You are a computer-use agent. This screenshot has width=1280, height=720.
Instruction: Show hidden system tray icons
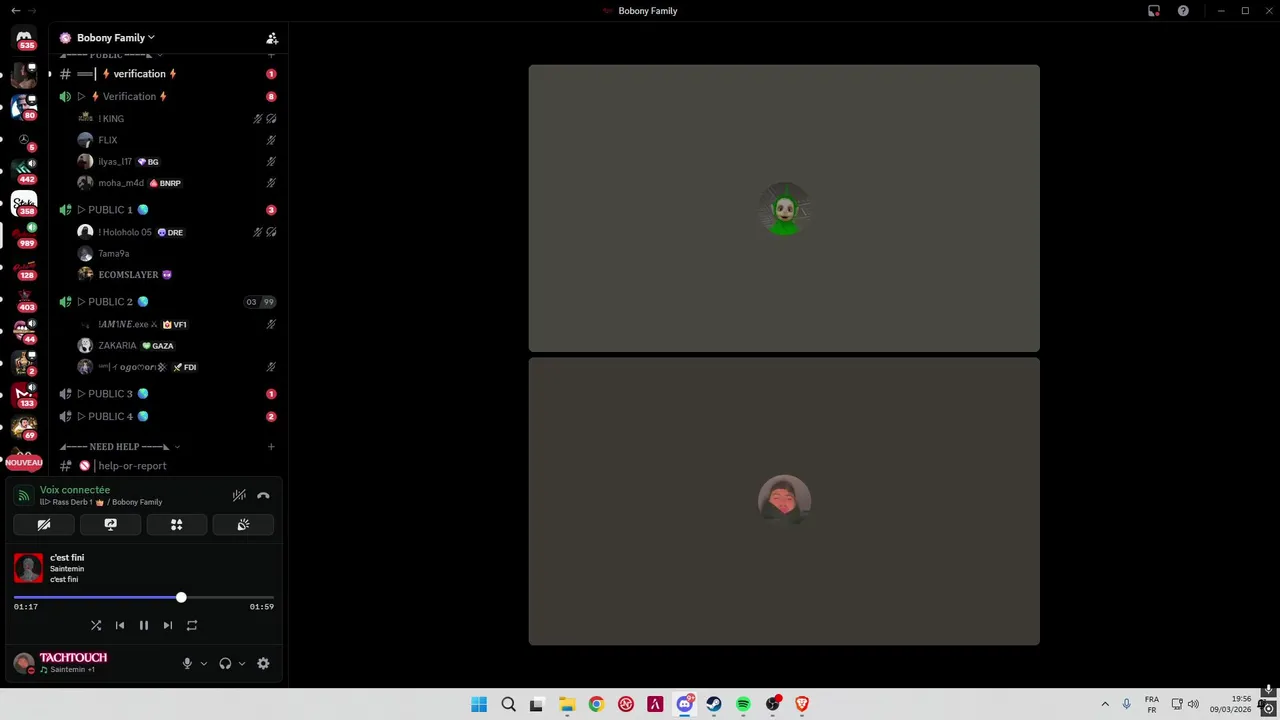[1105, 704]
